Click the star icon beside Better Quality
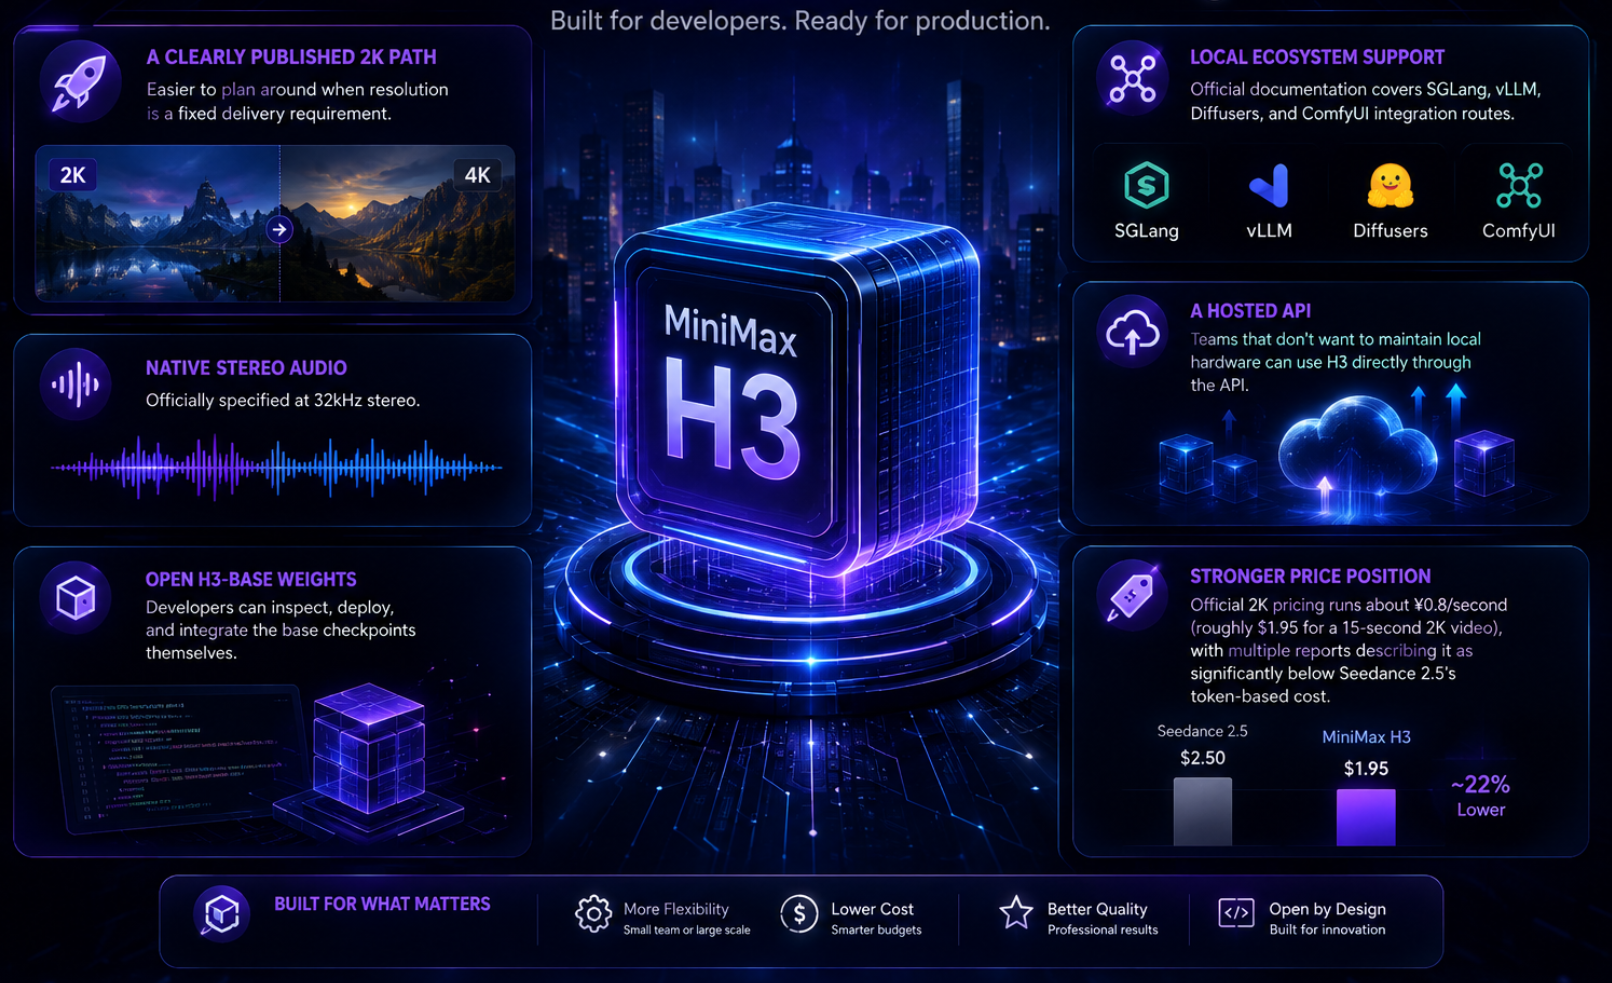This screenshot has height=983, width=1612. (1016, 912)
